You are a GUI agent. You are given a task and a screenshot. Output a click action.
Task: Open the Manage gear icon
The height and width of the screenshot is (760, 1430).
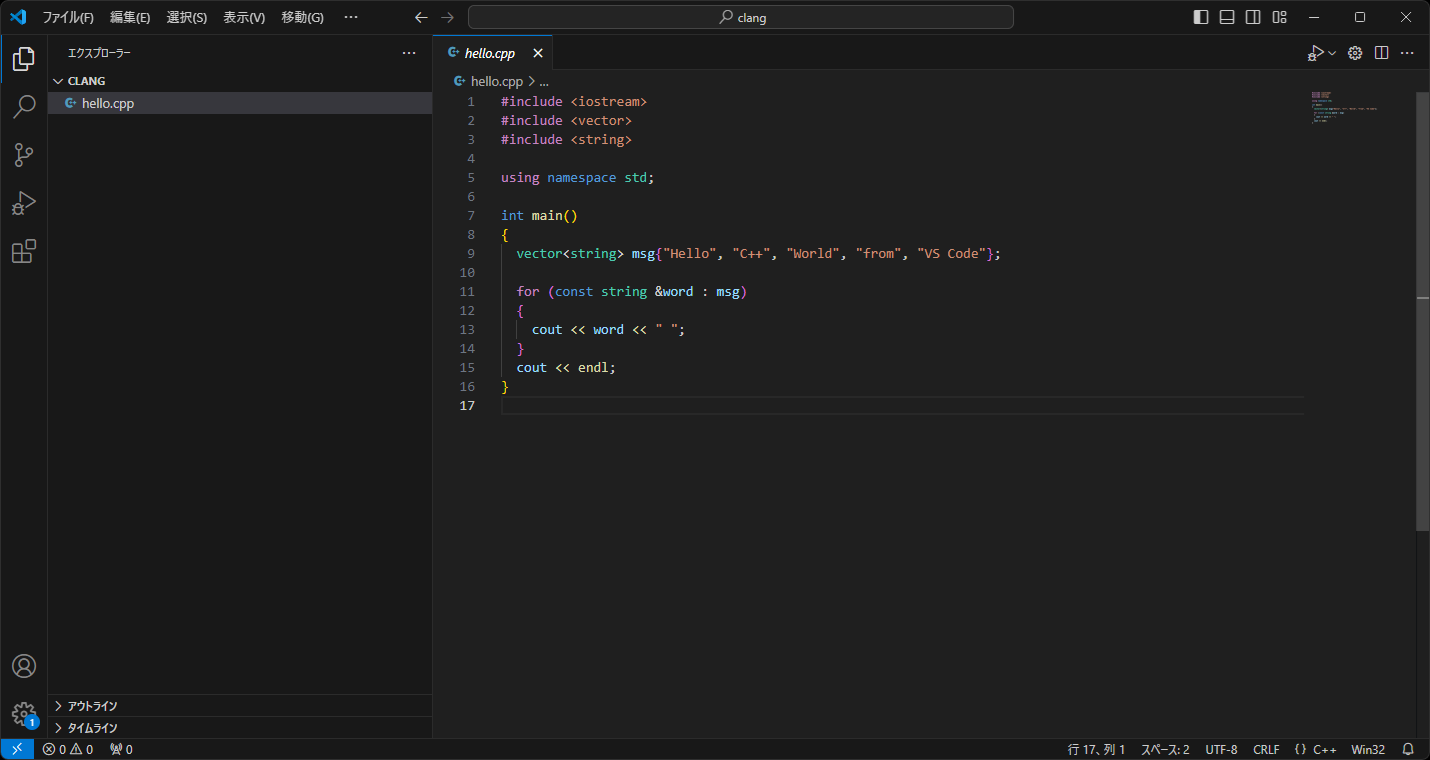coord(24,714)
